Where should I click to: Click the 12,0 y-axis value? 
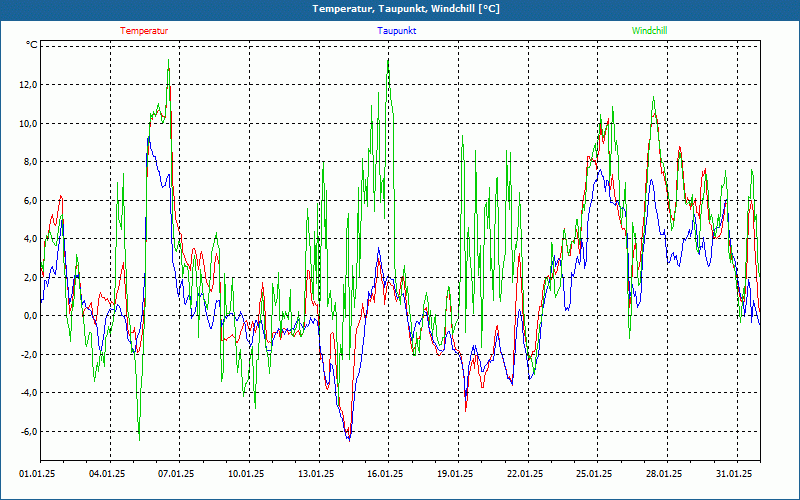tap(29, 85)
